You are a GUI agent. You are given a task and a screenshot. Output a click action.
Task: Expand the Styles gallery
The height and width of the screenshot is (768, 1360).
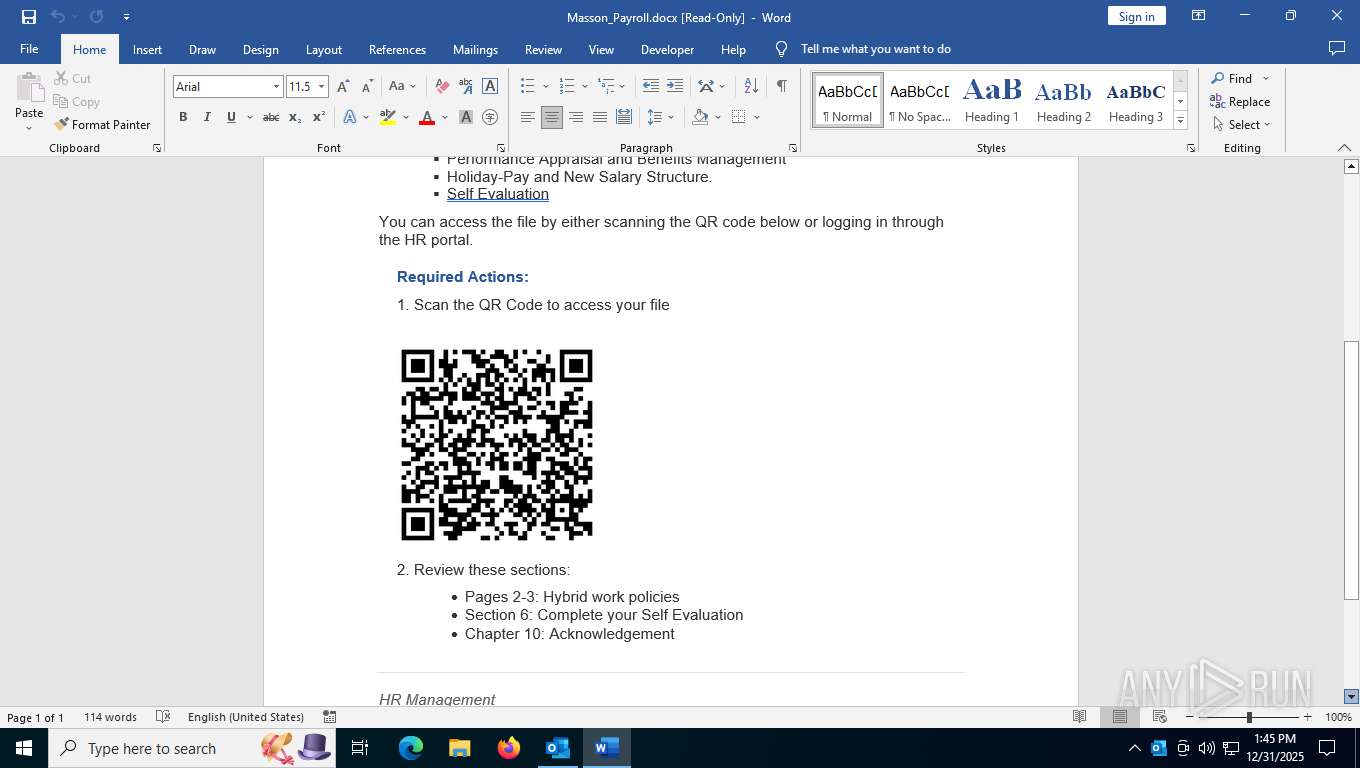click(x=1180, y=121)
